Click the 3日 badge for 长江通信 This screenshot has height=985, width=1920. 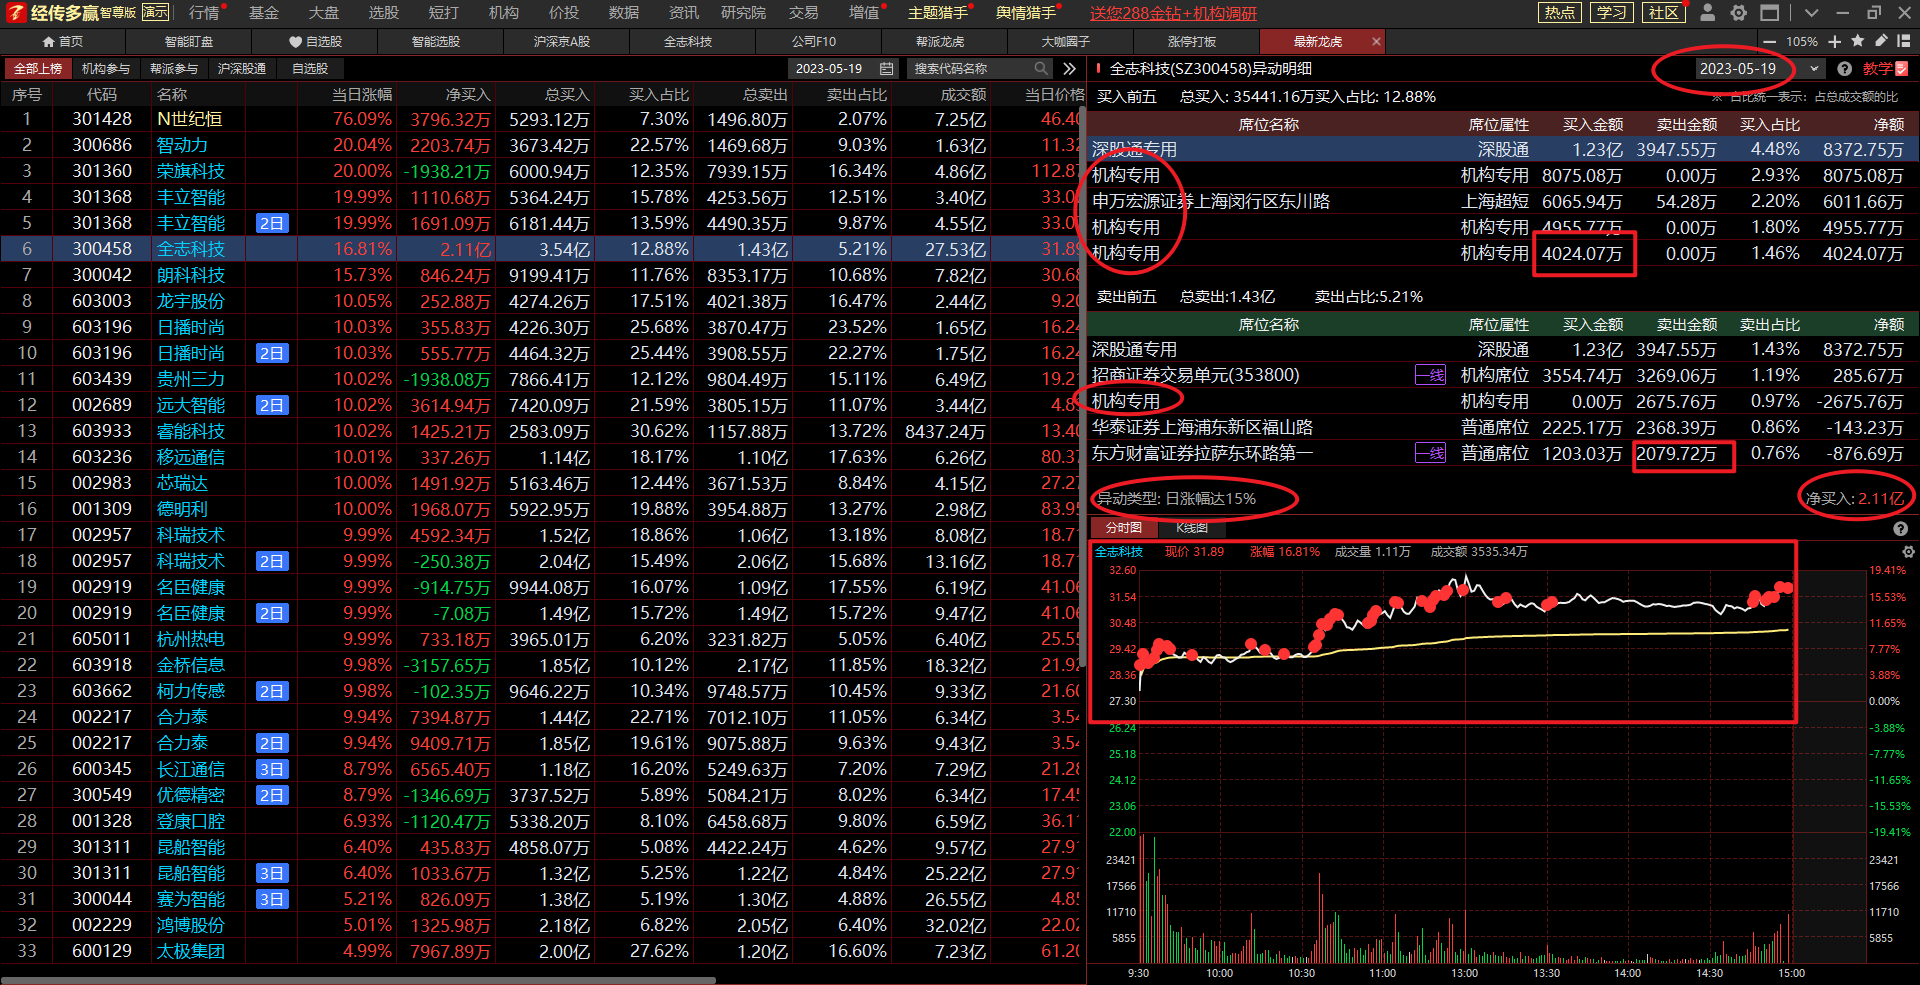click(x=272, y=769)
